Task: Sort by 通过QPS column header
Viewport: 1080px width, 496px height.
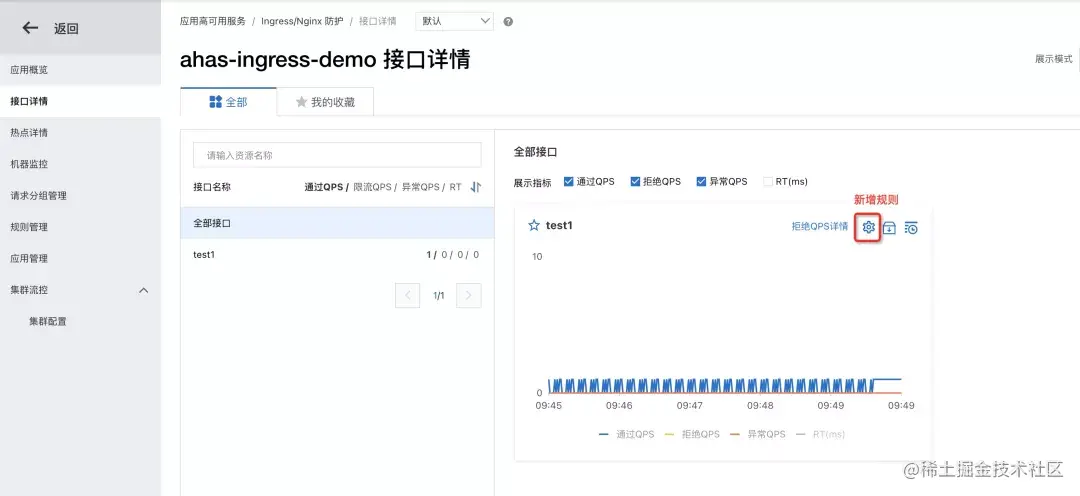Action: [324, 187]
